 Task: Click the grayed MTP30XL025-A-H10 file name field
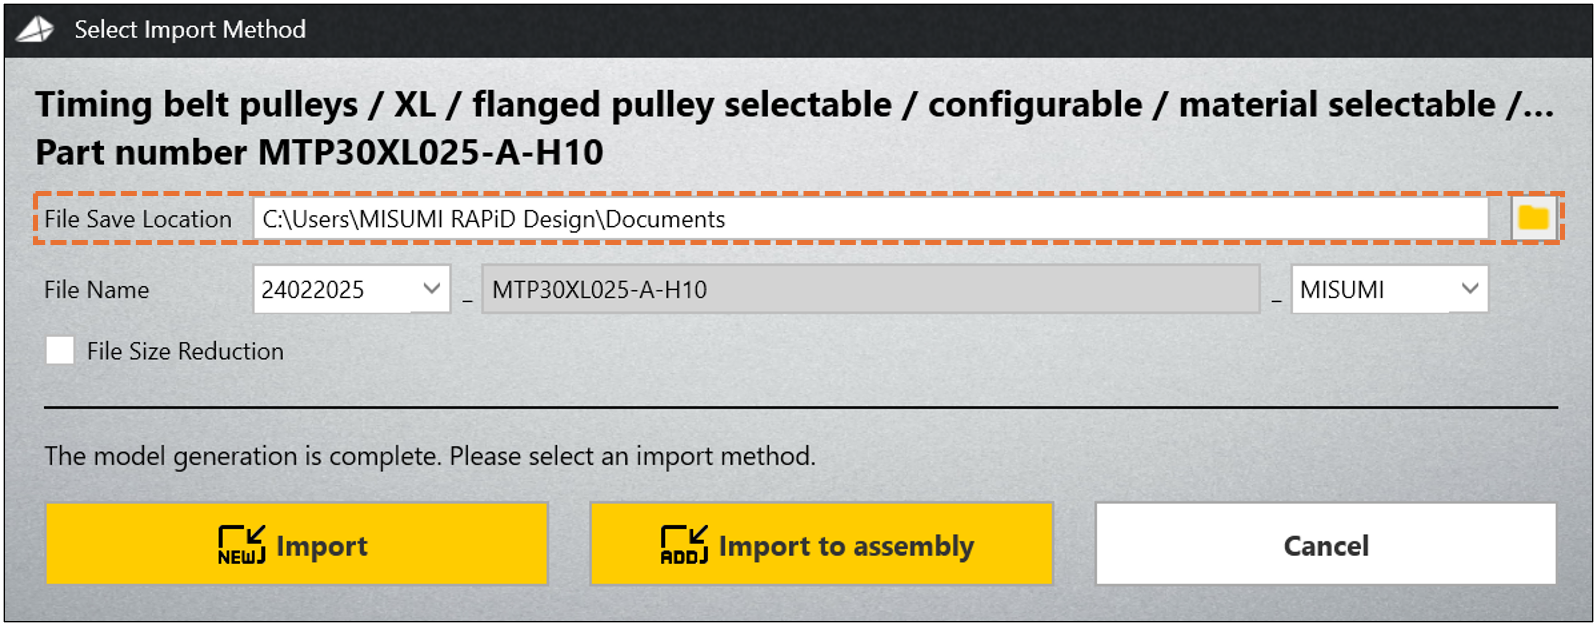click(x=870, y=290)
